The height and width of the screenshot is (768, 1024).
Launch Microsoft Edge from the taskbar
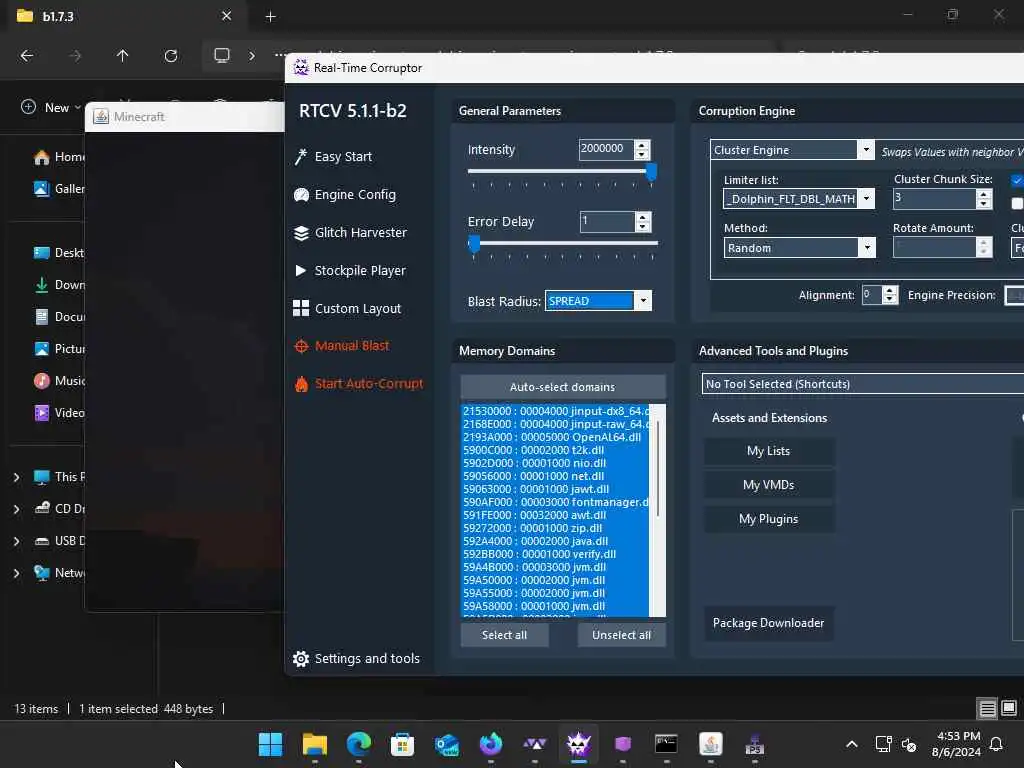(x=359, y=744)
